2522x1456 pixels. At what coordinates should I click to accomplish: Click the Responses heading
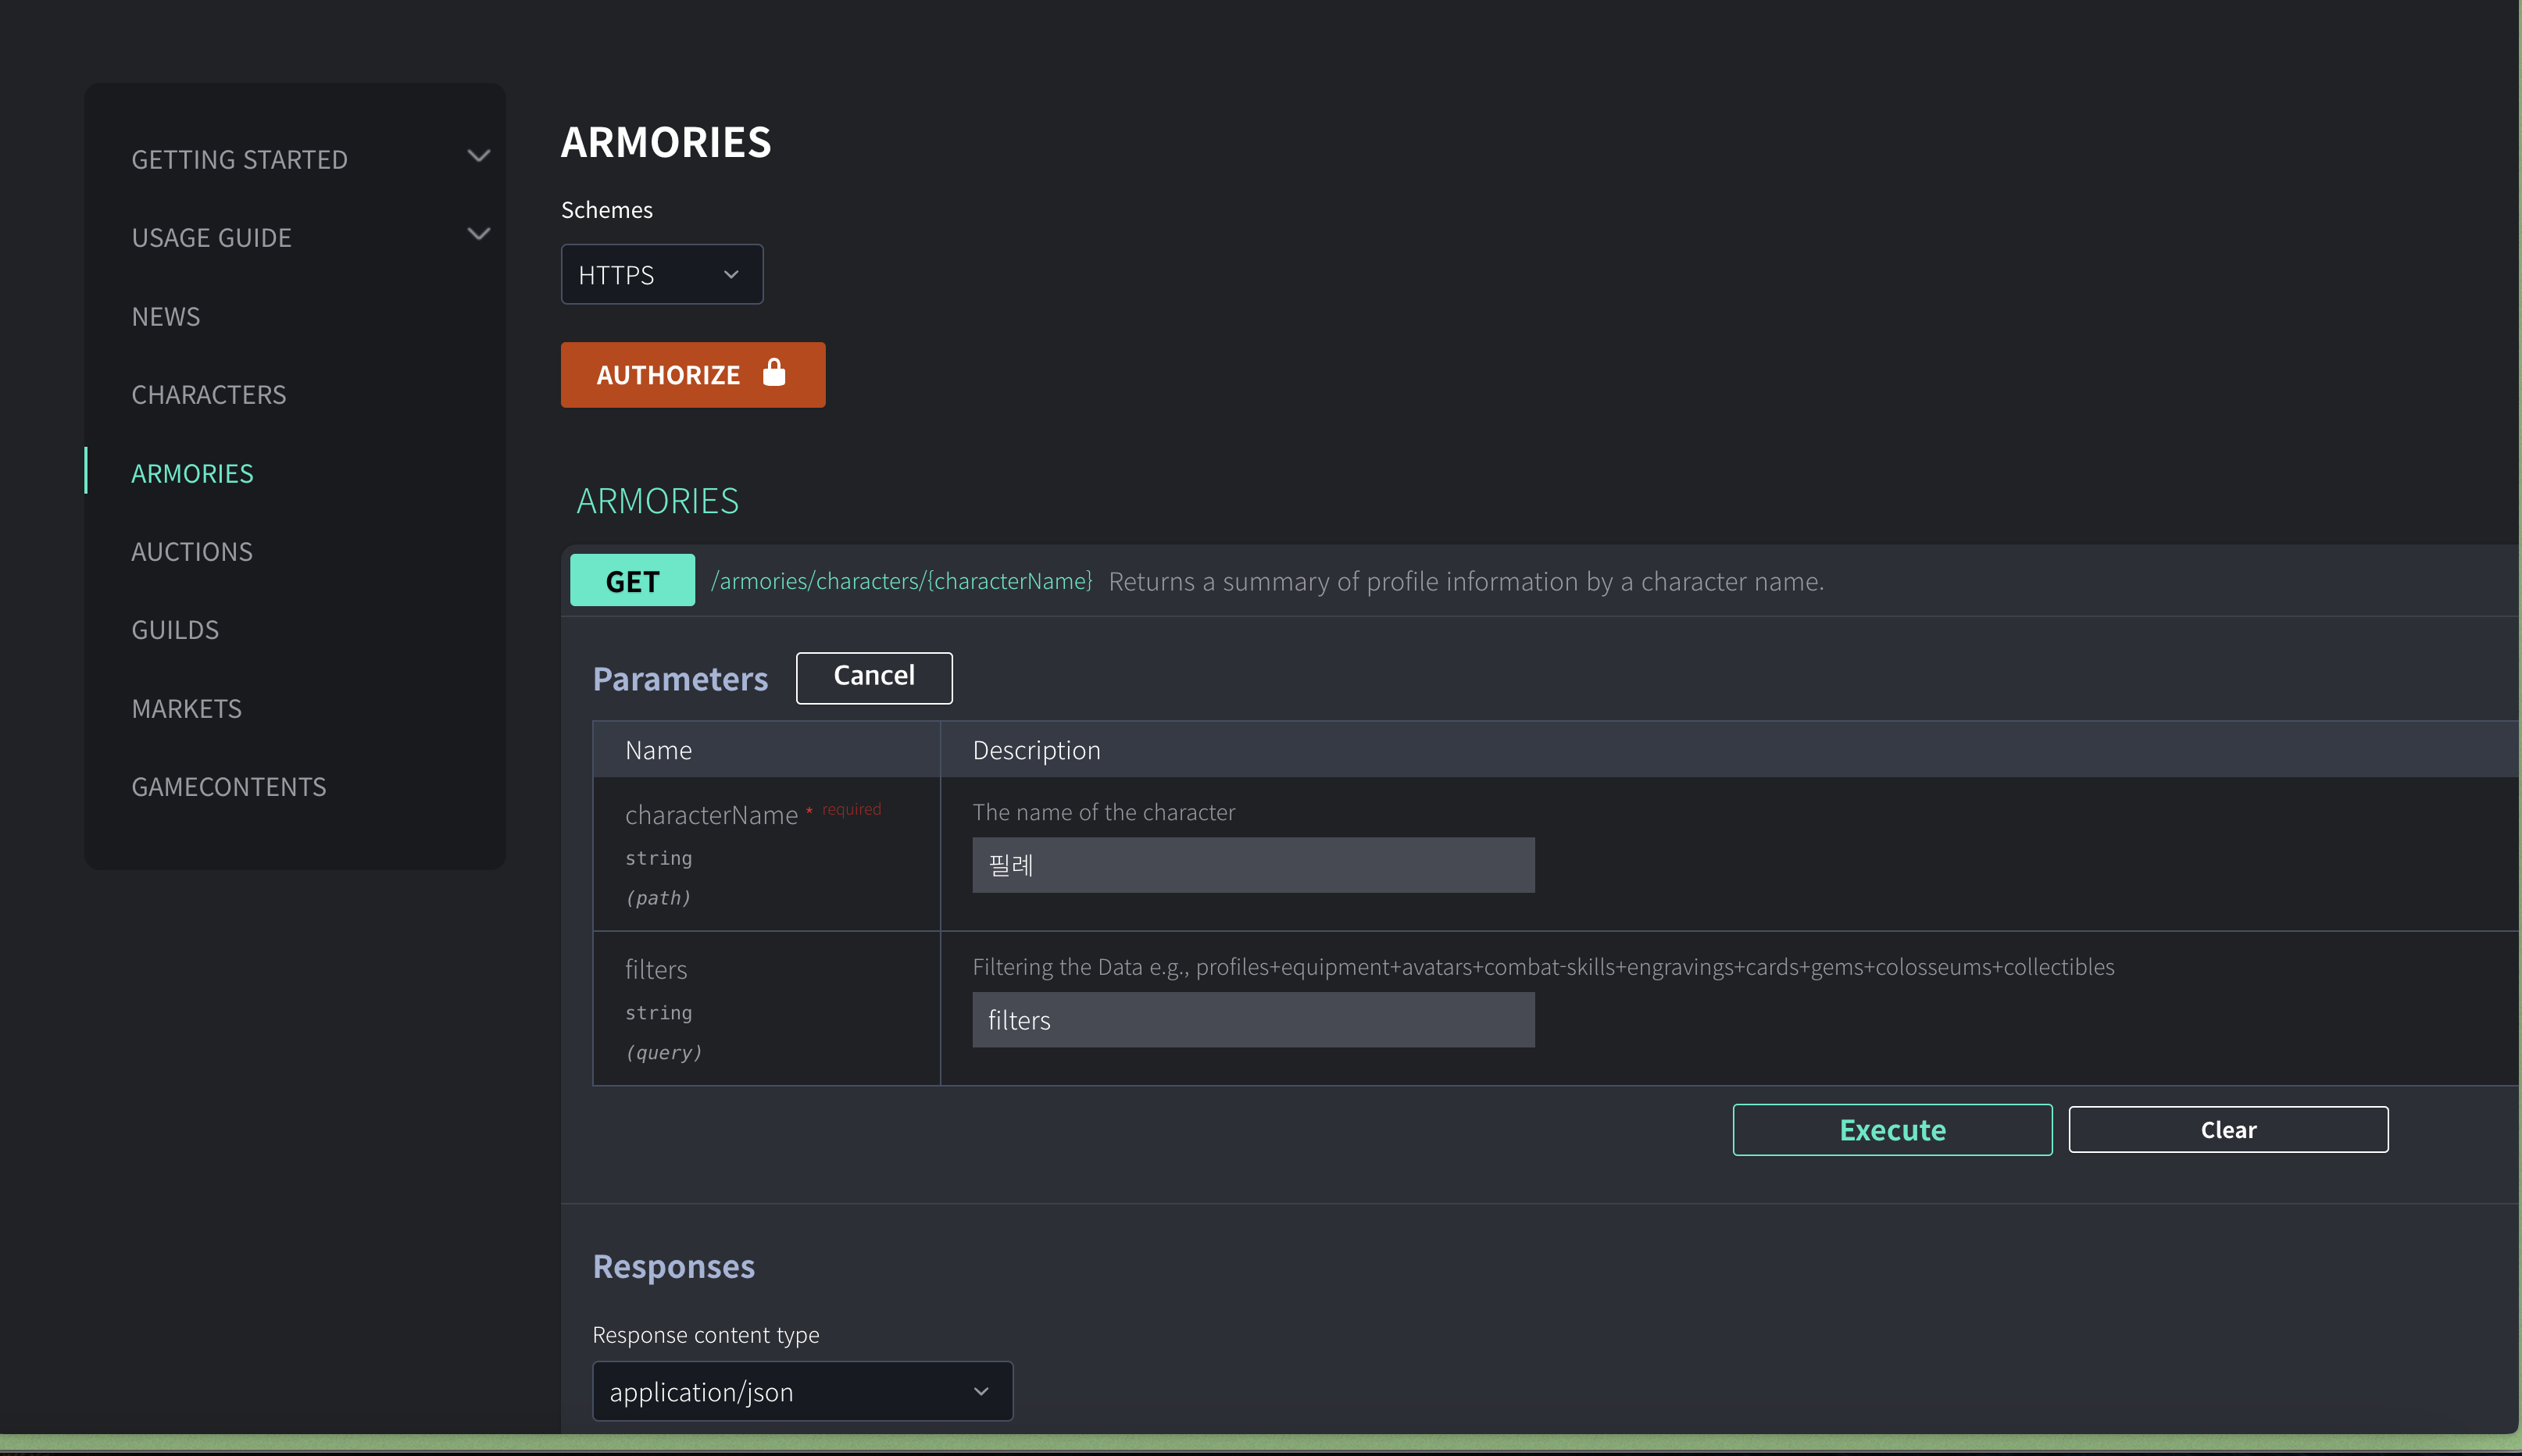tap(674, 1266)
